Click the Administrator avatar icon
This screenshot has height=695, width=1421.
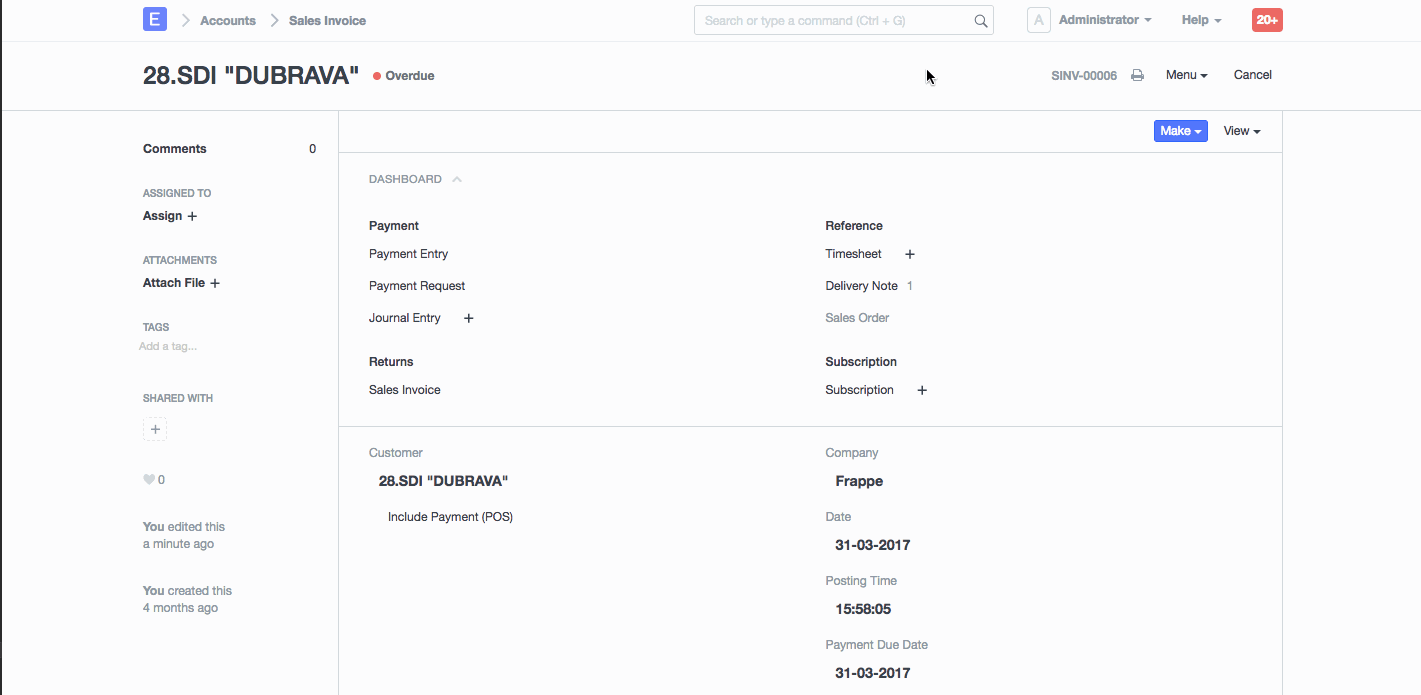point(1039,20)
